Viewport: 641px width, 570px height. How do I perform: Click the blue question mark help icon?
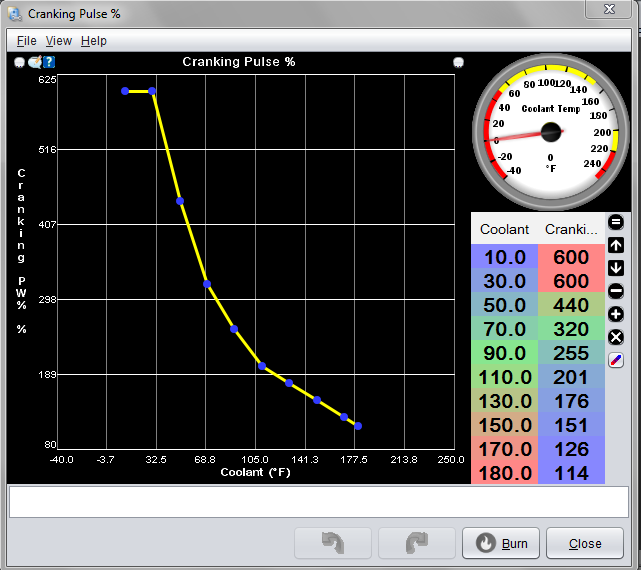[48, 62]
